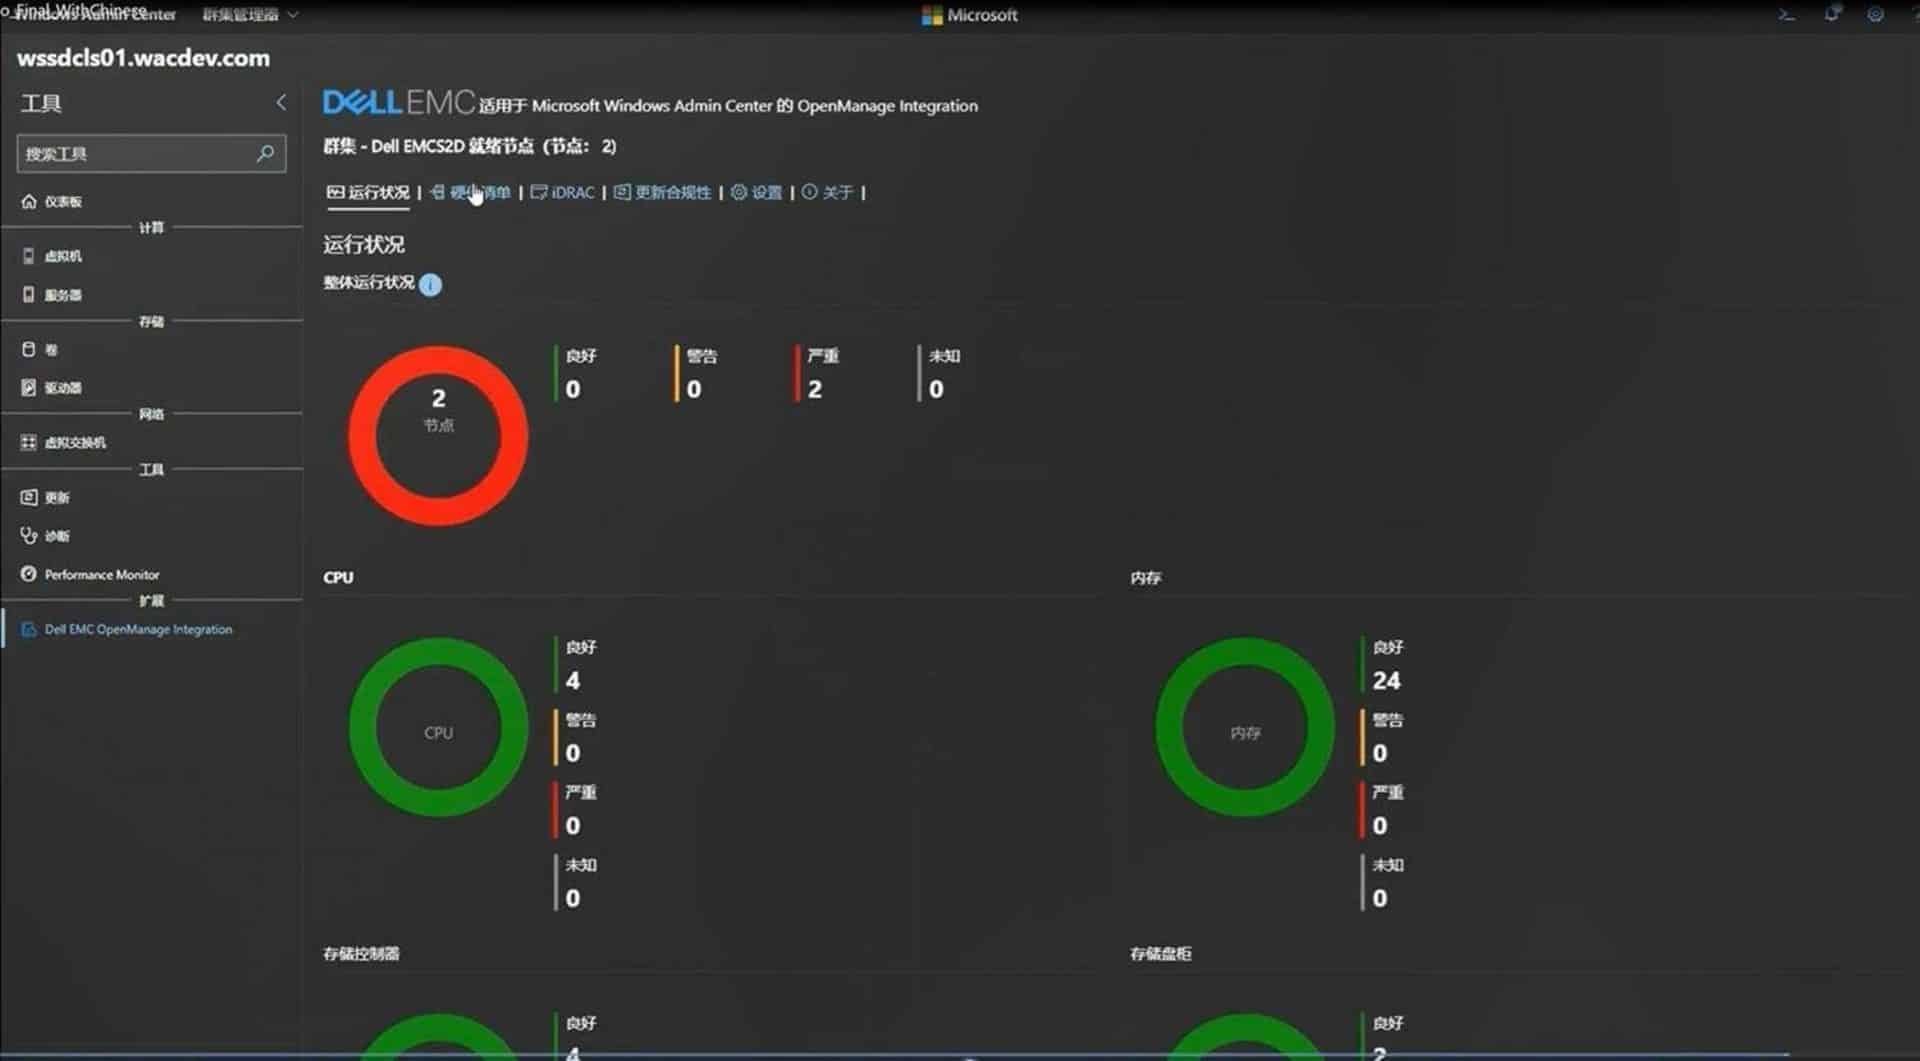The image size is (1920, 1061).
Task: Focus the 搜索工具 search field
Action: coord(151,153)
